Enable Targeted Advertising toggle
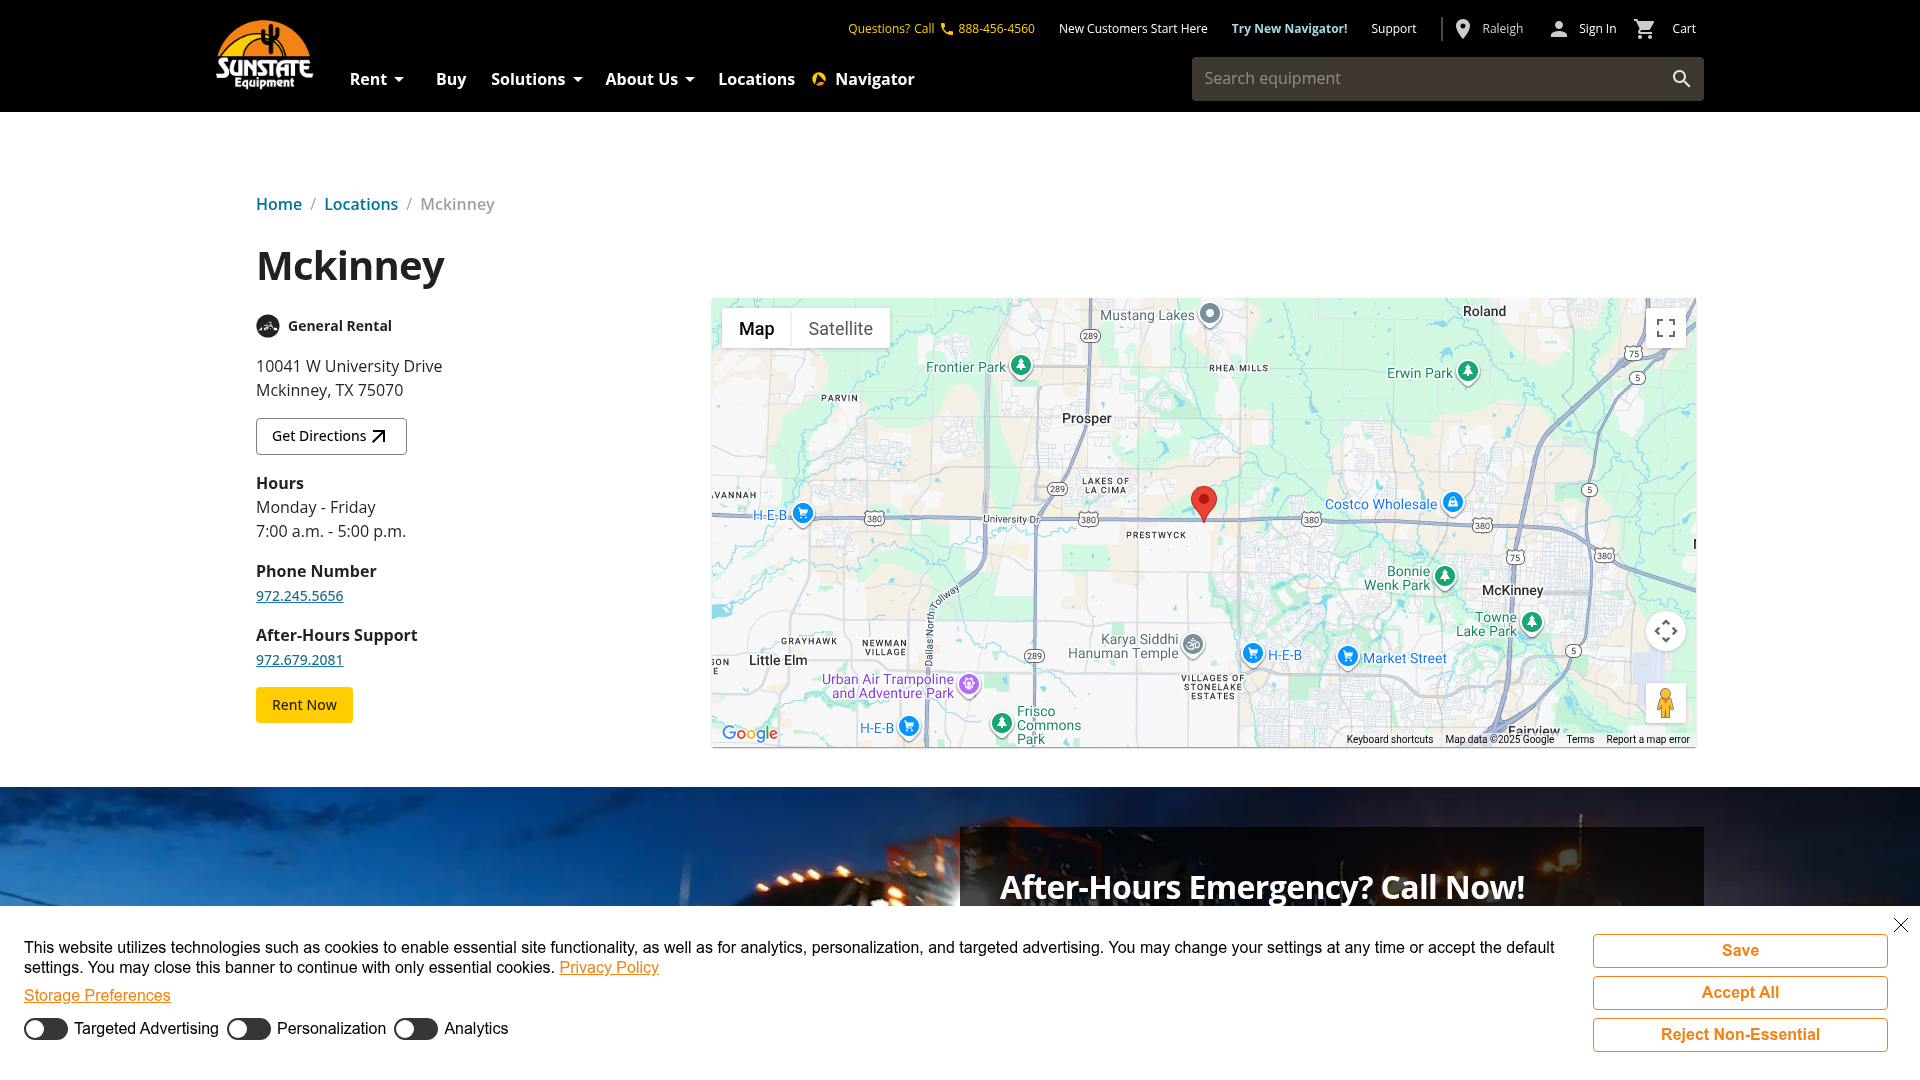Image resolution: width=1920 pixels, height=1080 pixels. [x=46, y=1029]
